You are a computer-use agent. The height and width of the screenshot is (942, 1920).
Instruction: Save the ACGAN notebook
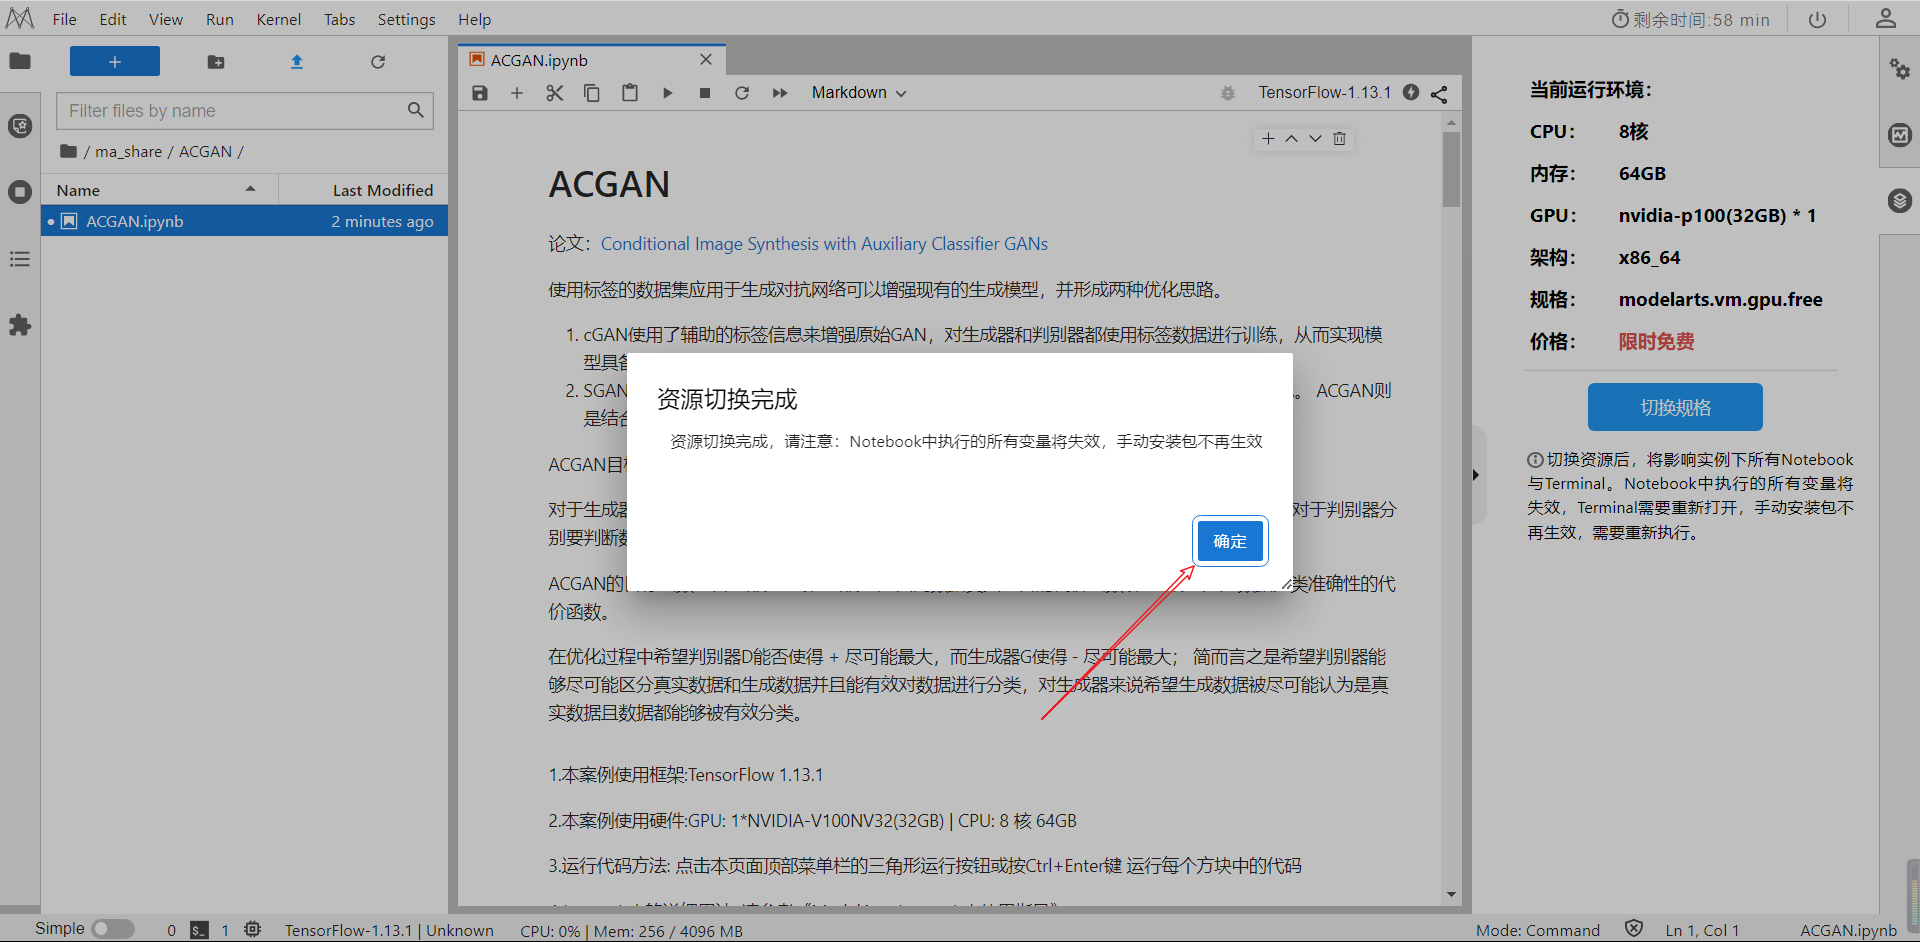pyautogui.click(x=480, y=93)
